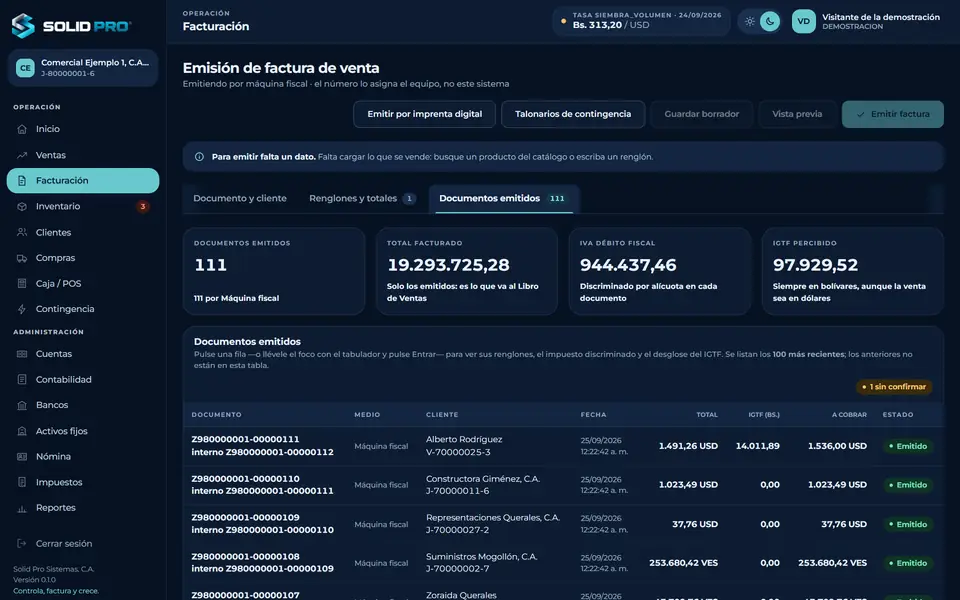Click Cerrar sesión logout icon
Screen dimensions: 960x600
[22, 544]
